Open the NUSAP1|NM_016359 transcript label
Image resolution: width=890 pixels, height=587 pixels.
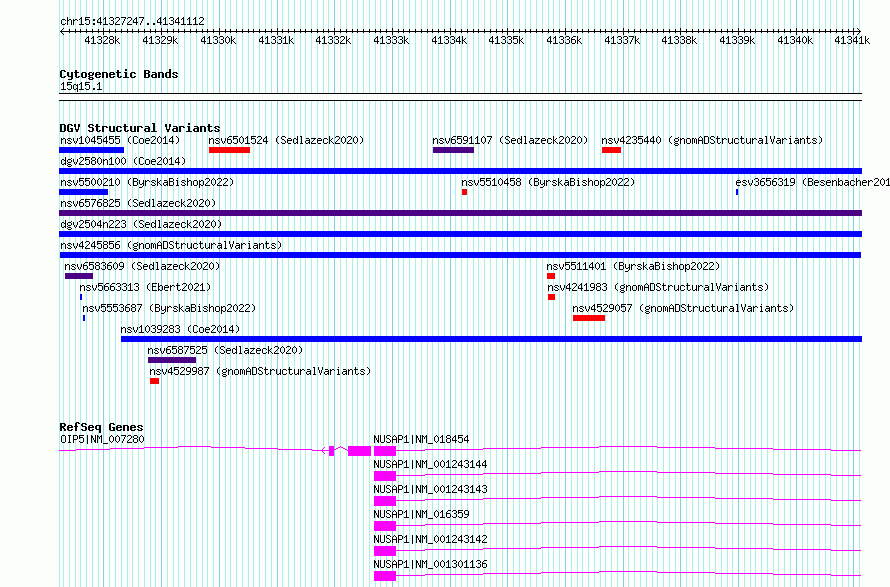click(x=421, y=514)
